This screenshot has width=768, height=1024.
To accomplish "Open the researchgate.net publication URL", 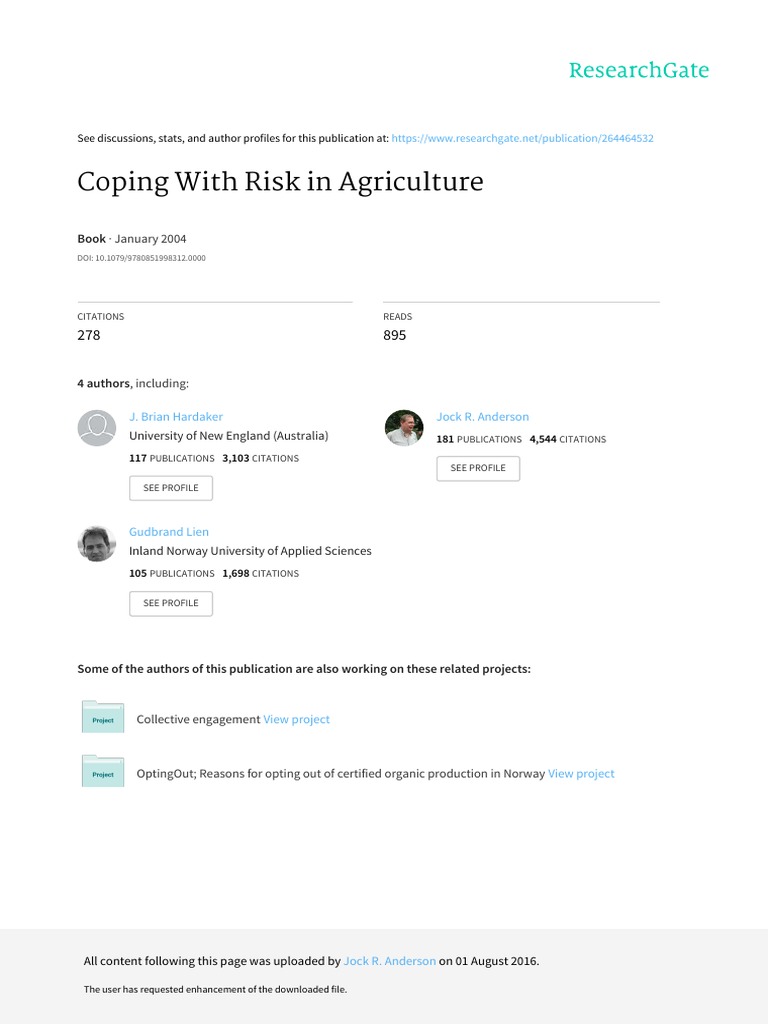I will coord(522,138).
